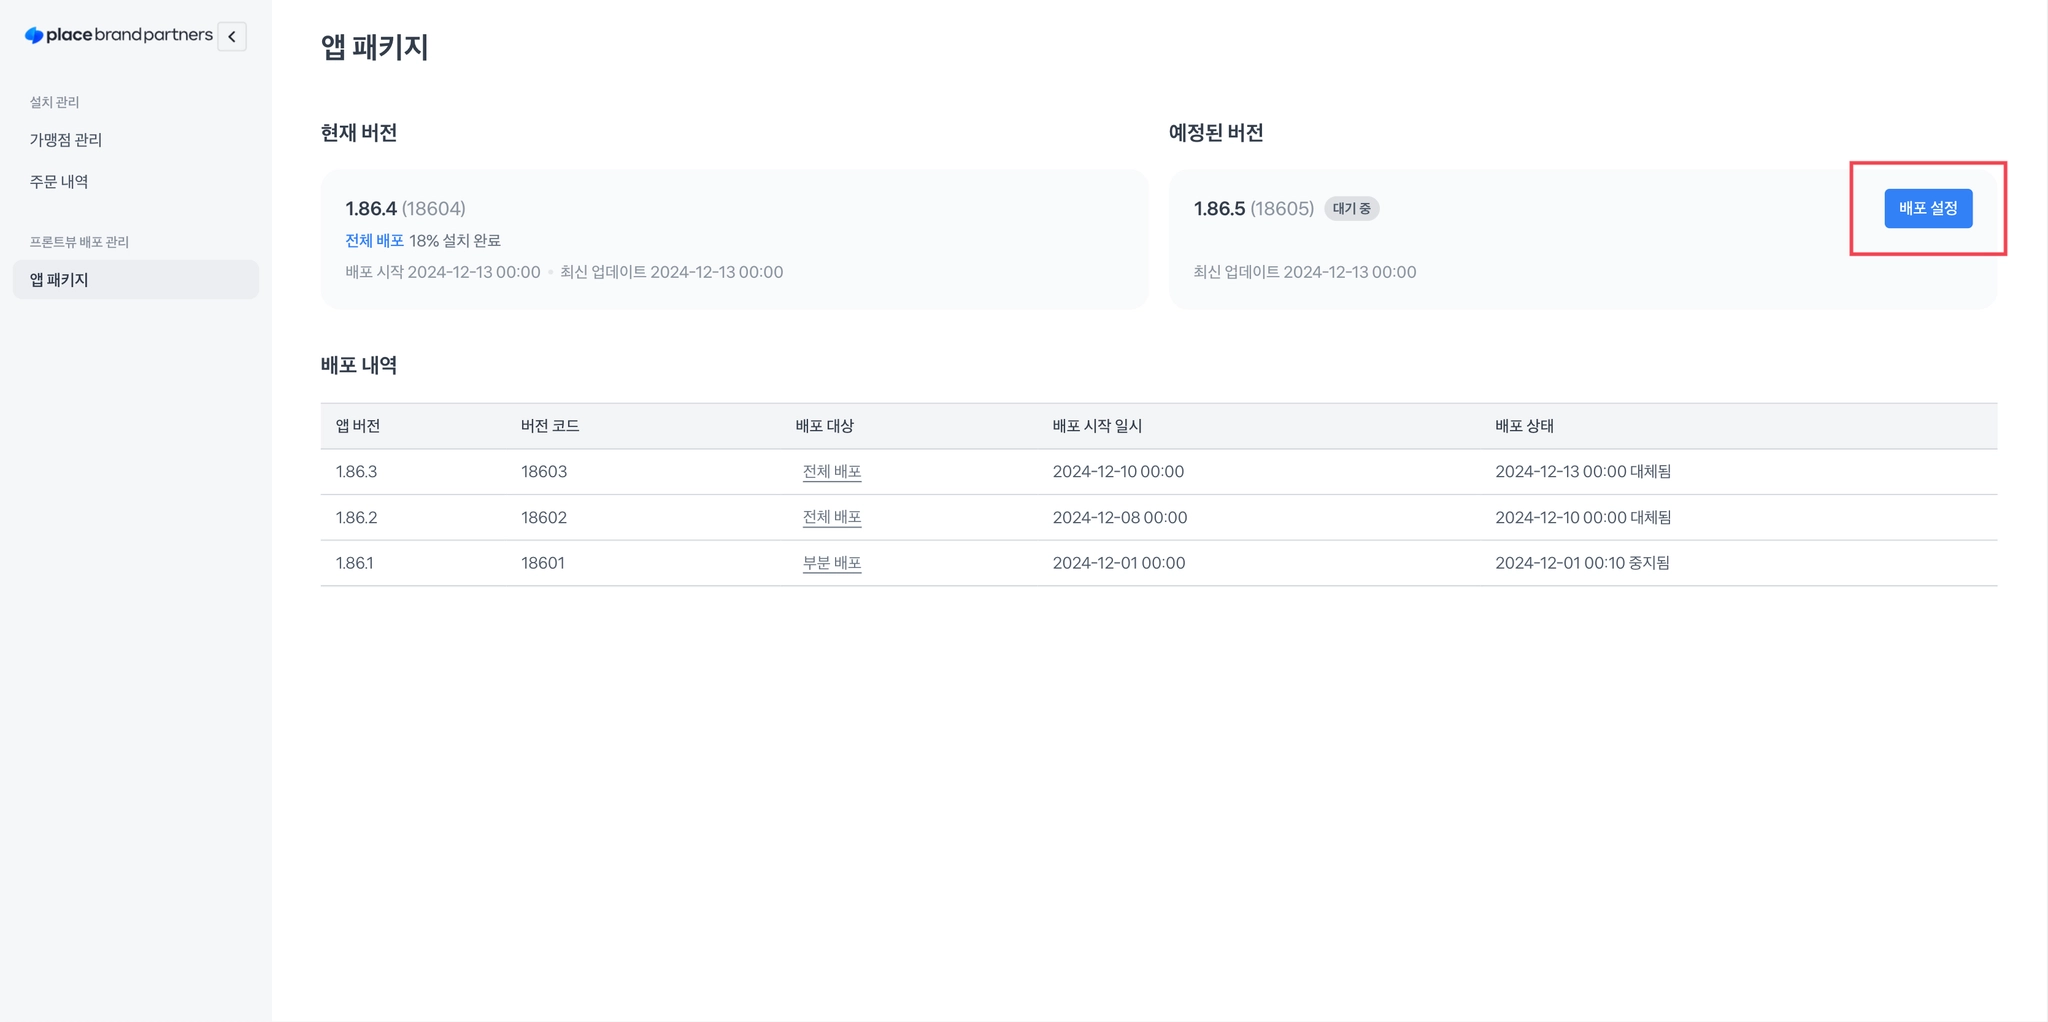Click the 배포 상태 column header
The width and height of the screenshot is (2048, 1022).
point(1524,426)
